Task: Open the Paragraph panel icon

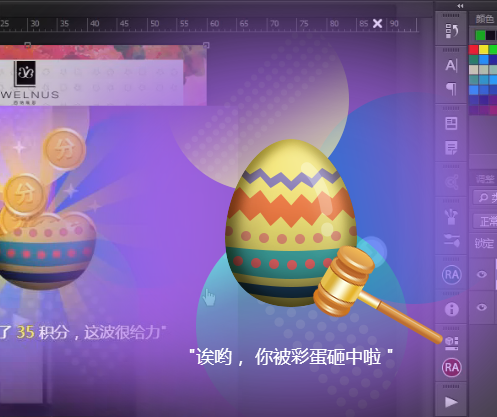Action: 451,89
